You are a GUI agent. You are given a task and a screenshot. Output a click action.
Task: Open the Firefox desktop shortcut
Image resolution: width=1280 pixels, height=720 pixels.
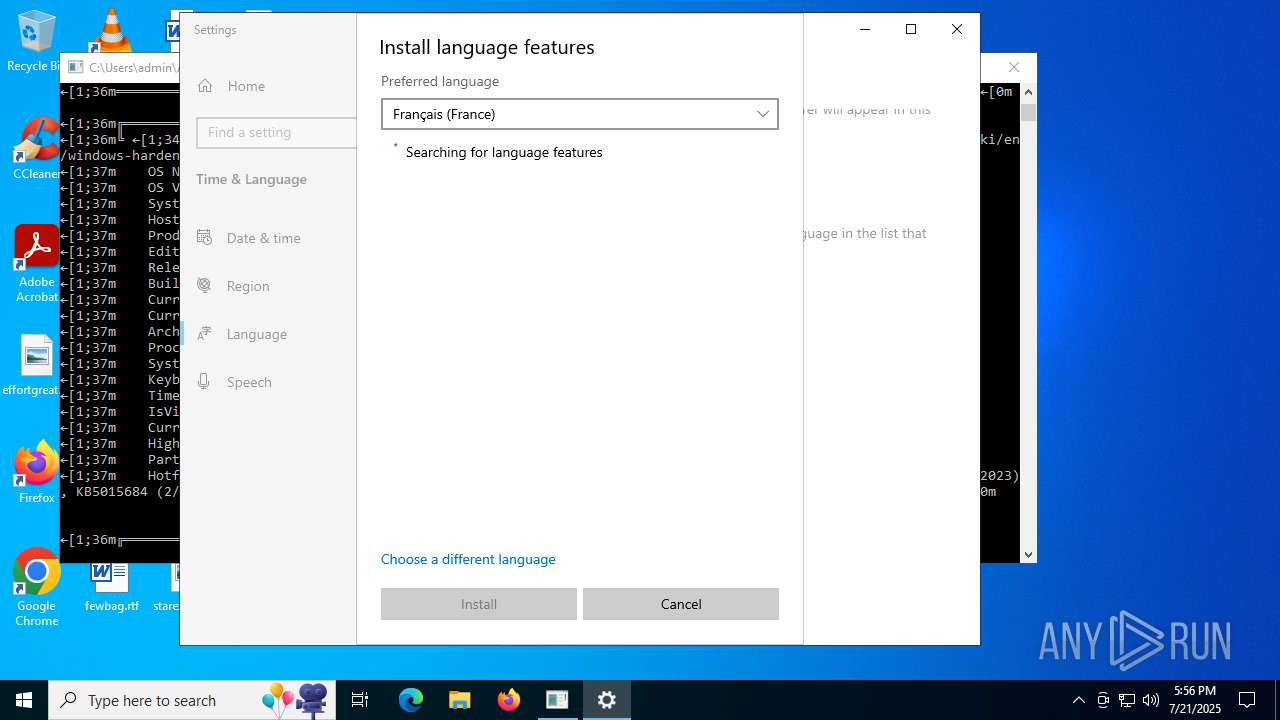pyautogui.click(x=37, y=472)
